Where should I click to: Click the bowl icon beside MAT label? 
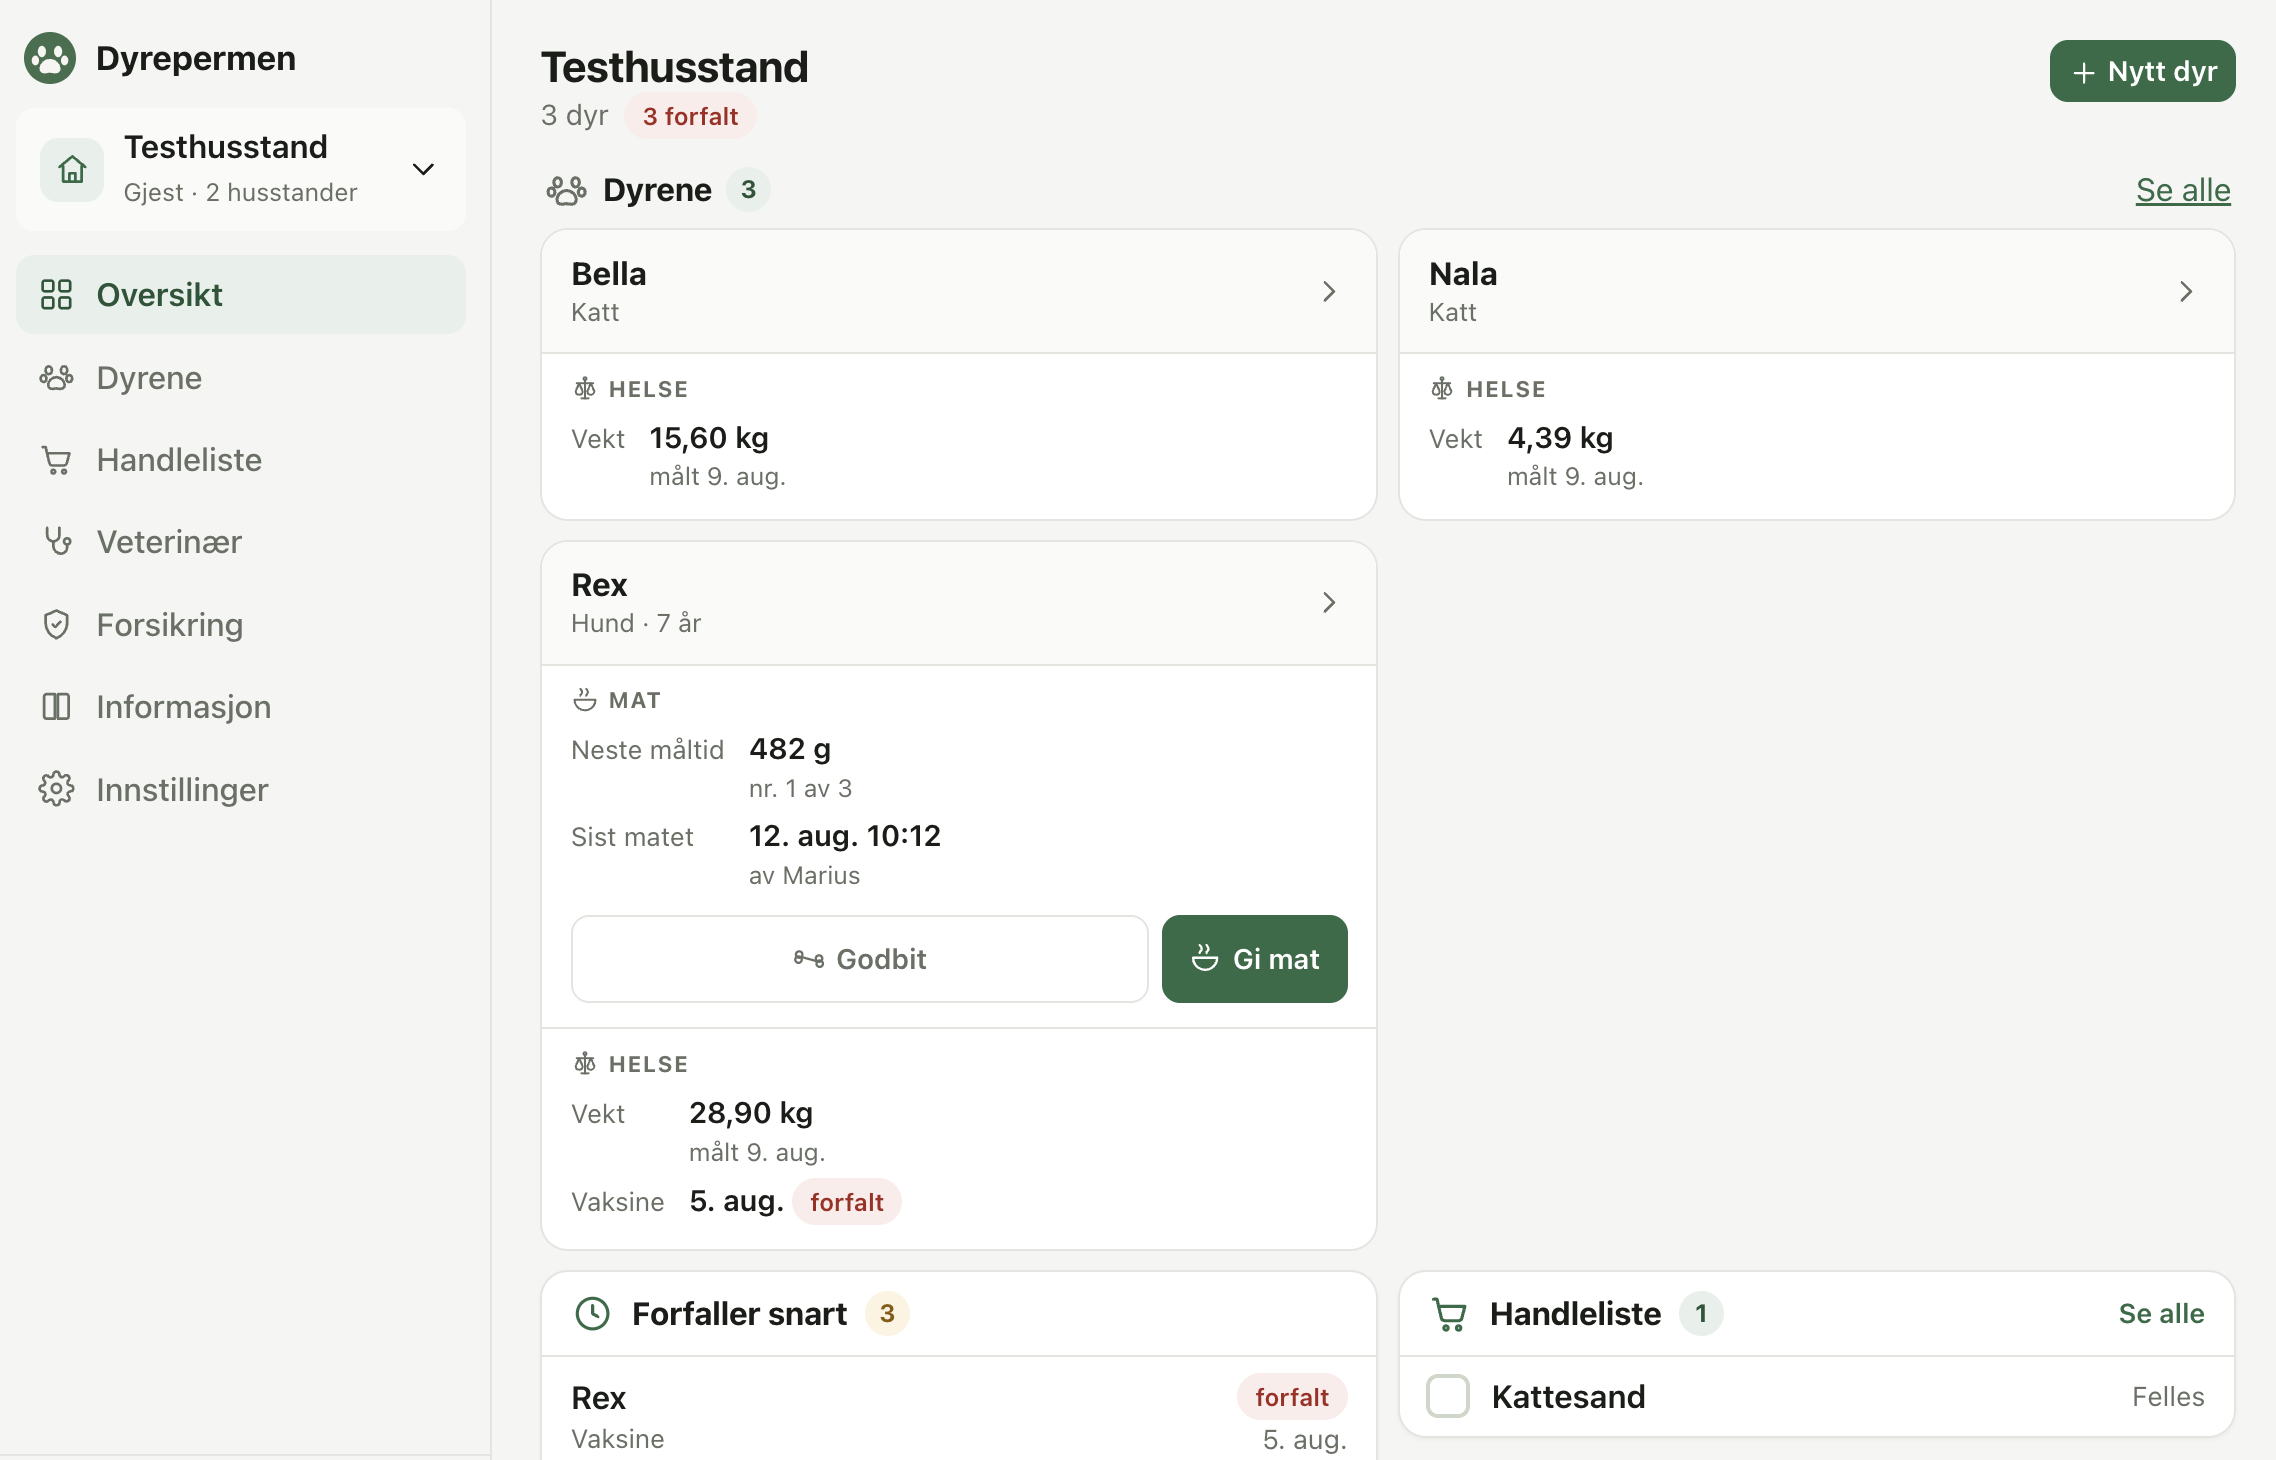(585, 700)
